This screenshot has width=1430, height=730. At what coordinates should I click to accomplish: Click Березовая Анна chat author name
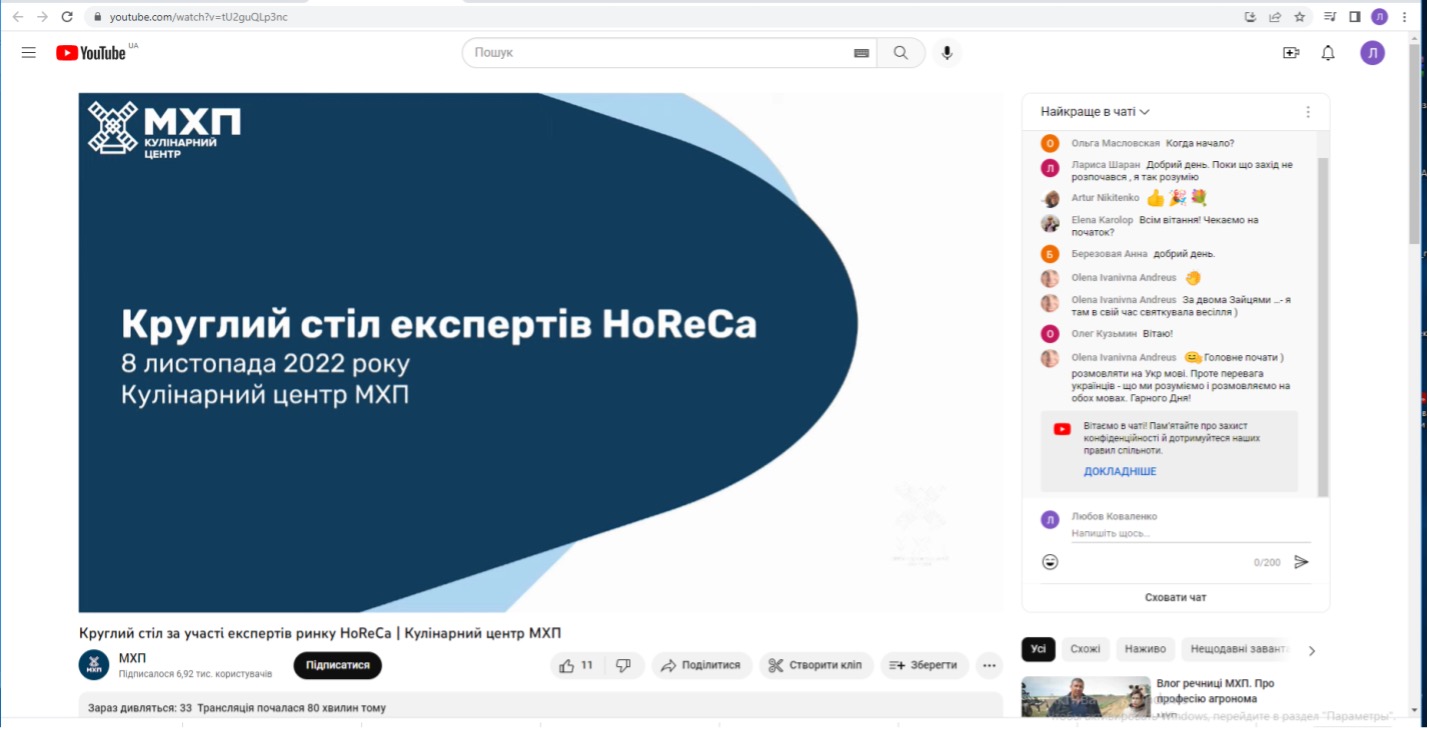1109,254
